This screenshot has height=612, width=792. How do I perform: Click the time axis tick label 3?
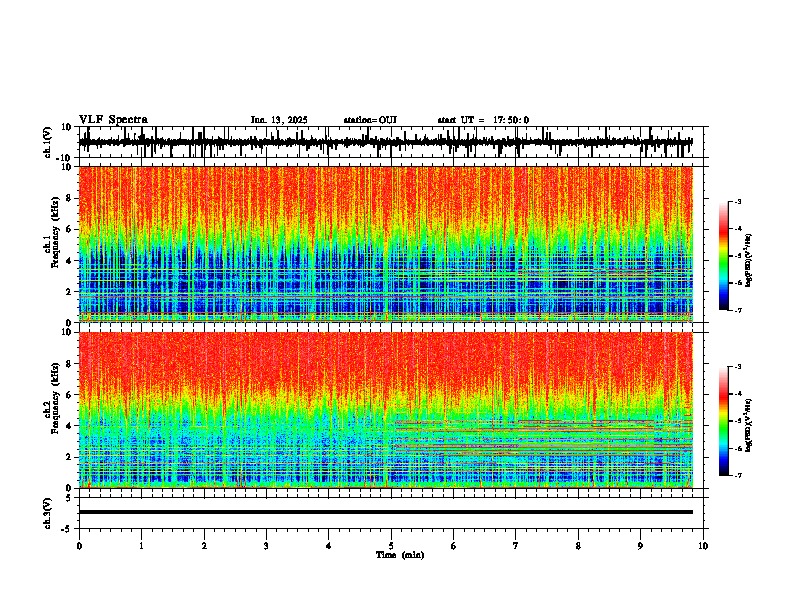pyautogui.click(x=266, y=546)
